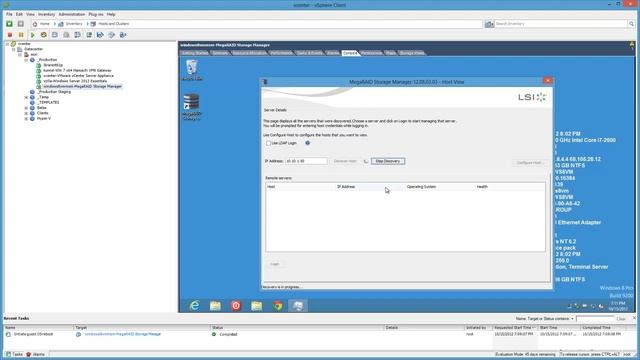The width and height of the screenshot is (640, 360).
Task: Collapse the _Production resource pool
Action: coord(27,60)
